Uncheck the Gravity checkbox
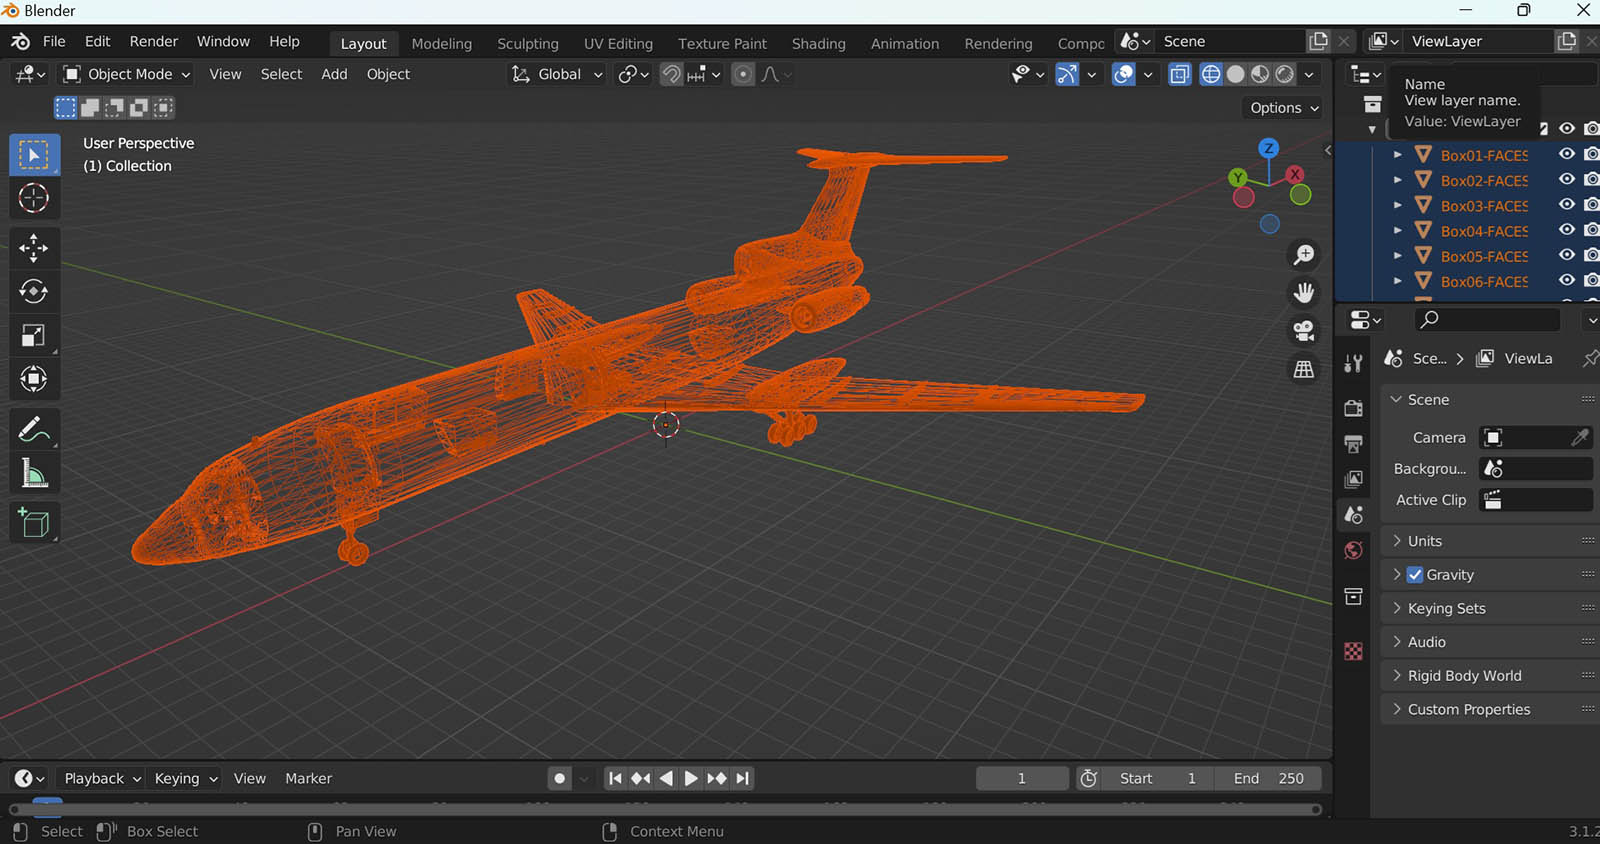 pyautogui.click(x=1415, y=575)
